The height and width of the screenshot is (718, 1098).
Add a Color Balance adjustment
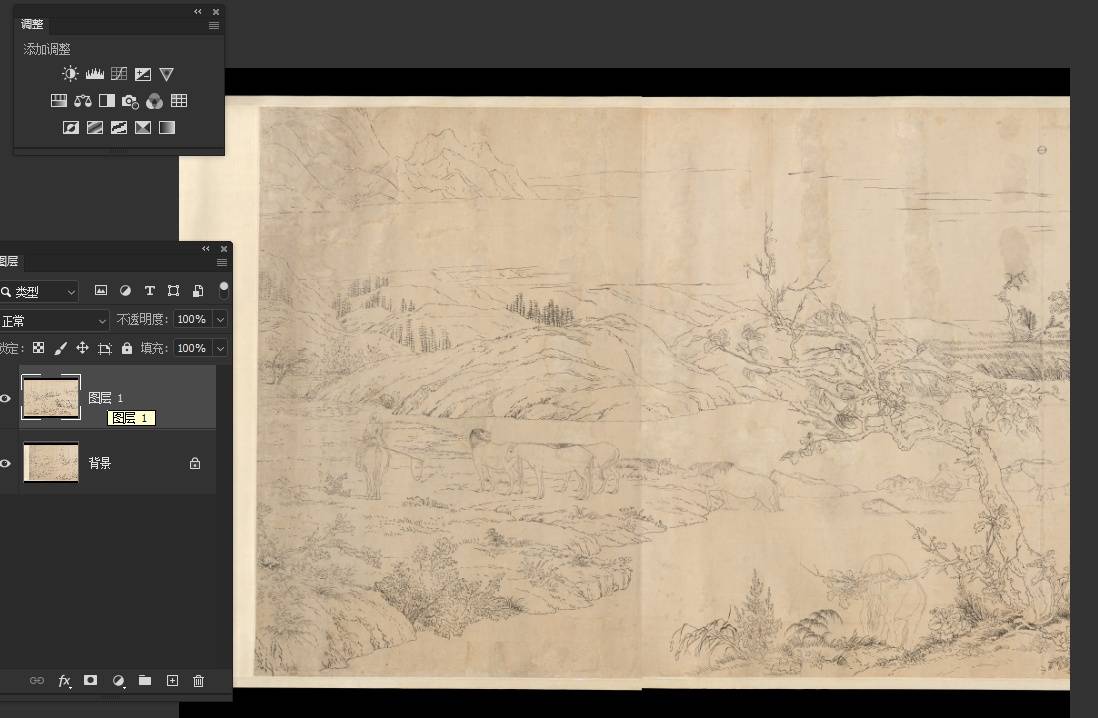coord(83,101)
